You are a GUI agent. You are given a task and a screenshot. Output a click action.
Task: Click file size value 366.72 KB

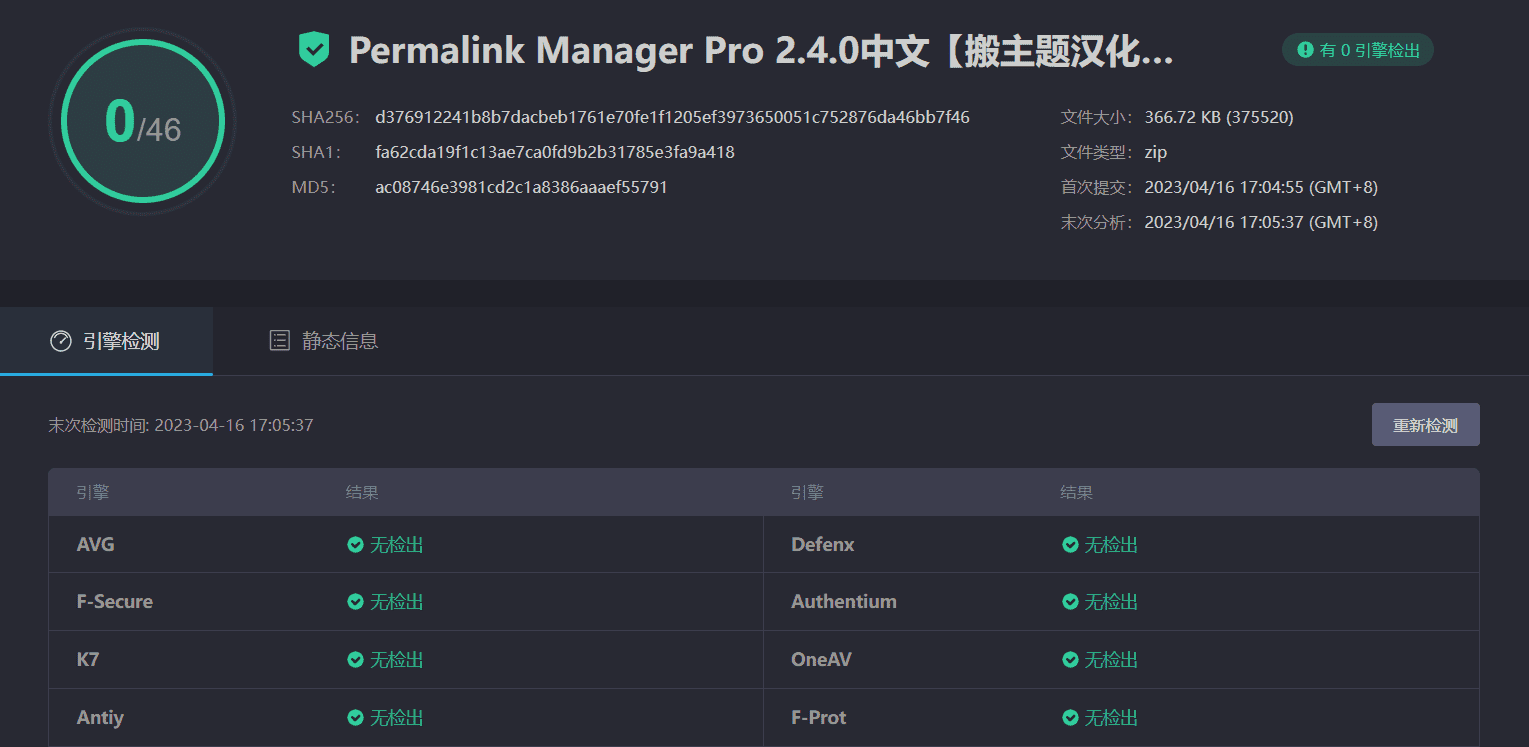point(1219,118)
